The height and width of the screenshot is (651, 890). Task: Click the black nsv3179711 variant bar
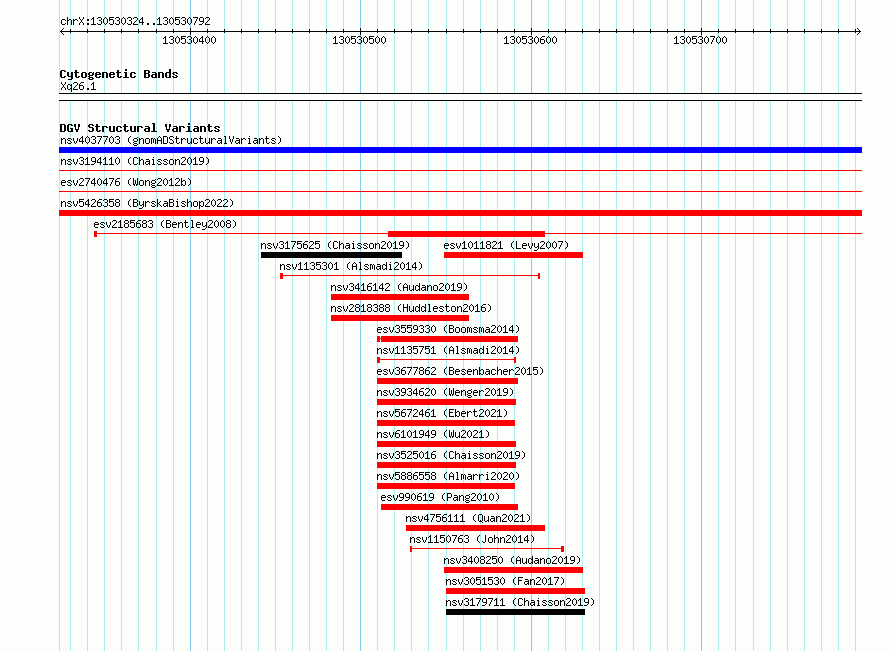[515, 612]
